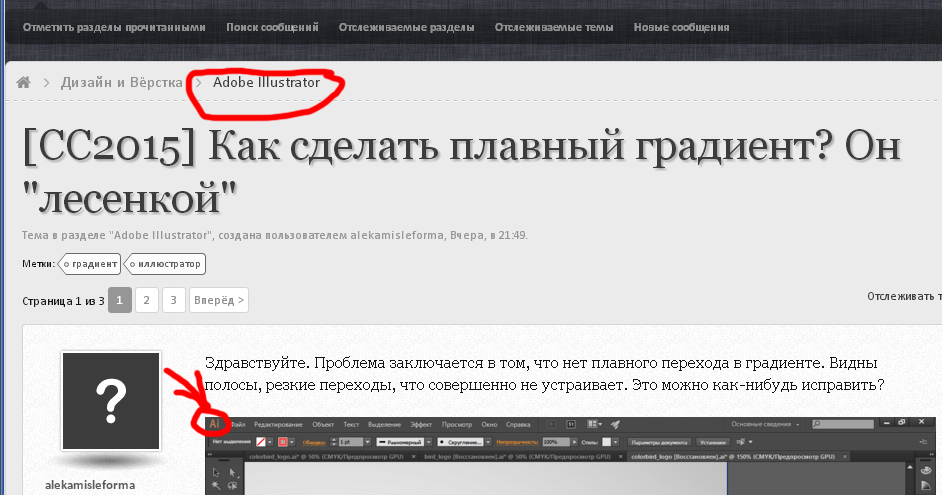Click the fill color swatch (none)
This screenshot has height=495, width=942.
261,442
